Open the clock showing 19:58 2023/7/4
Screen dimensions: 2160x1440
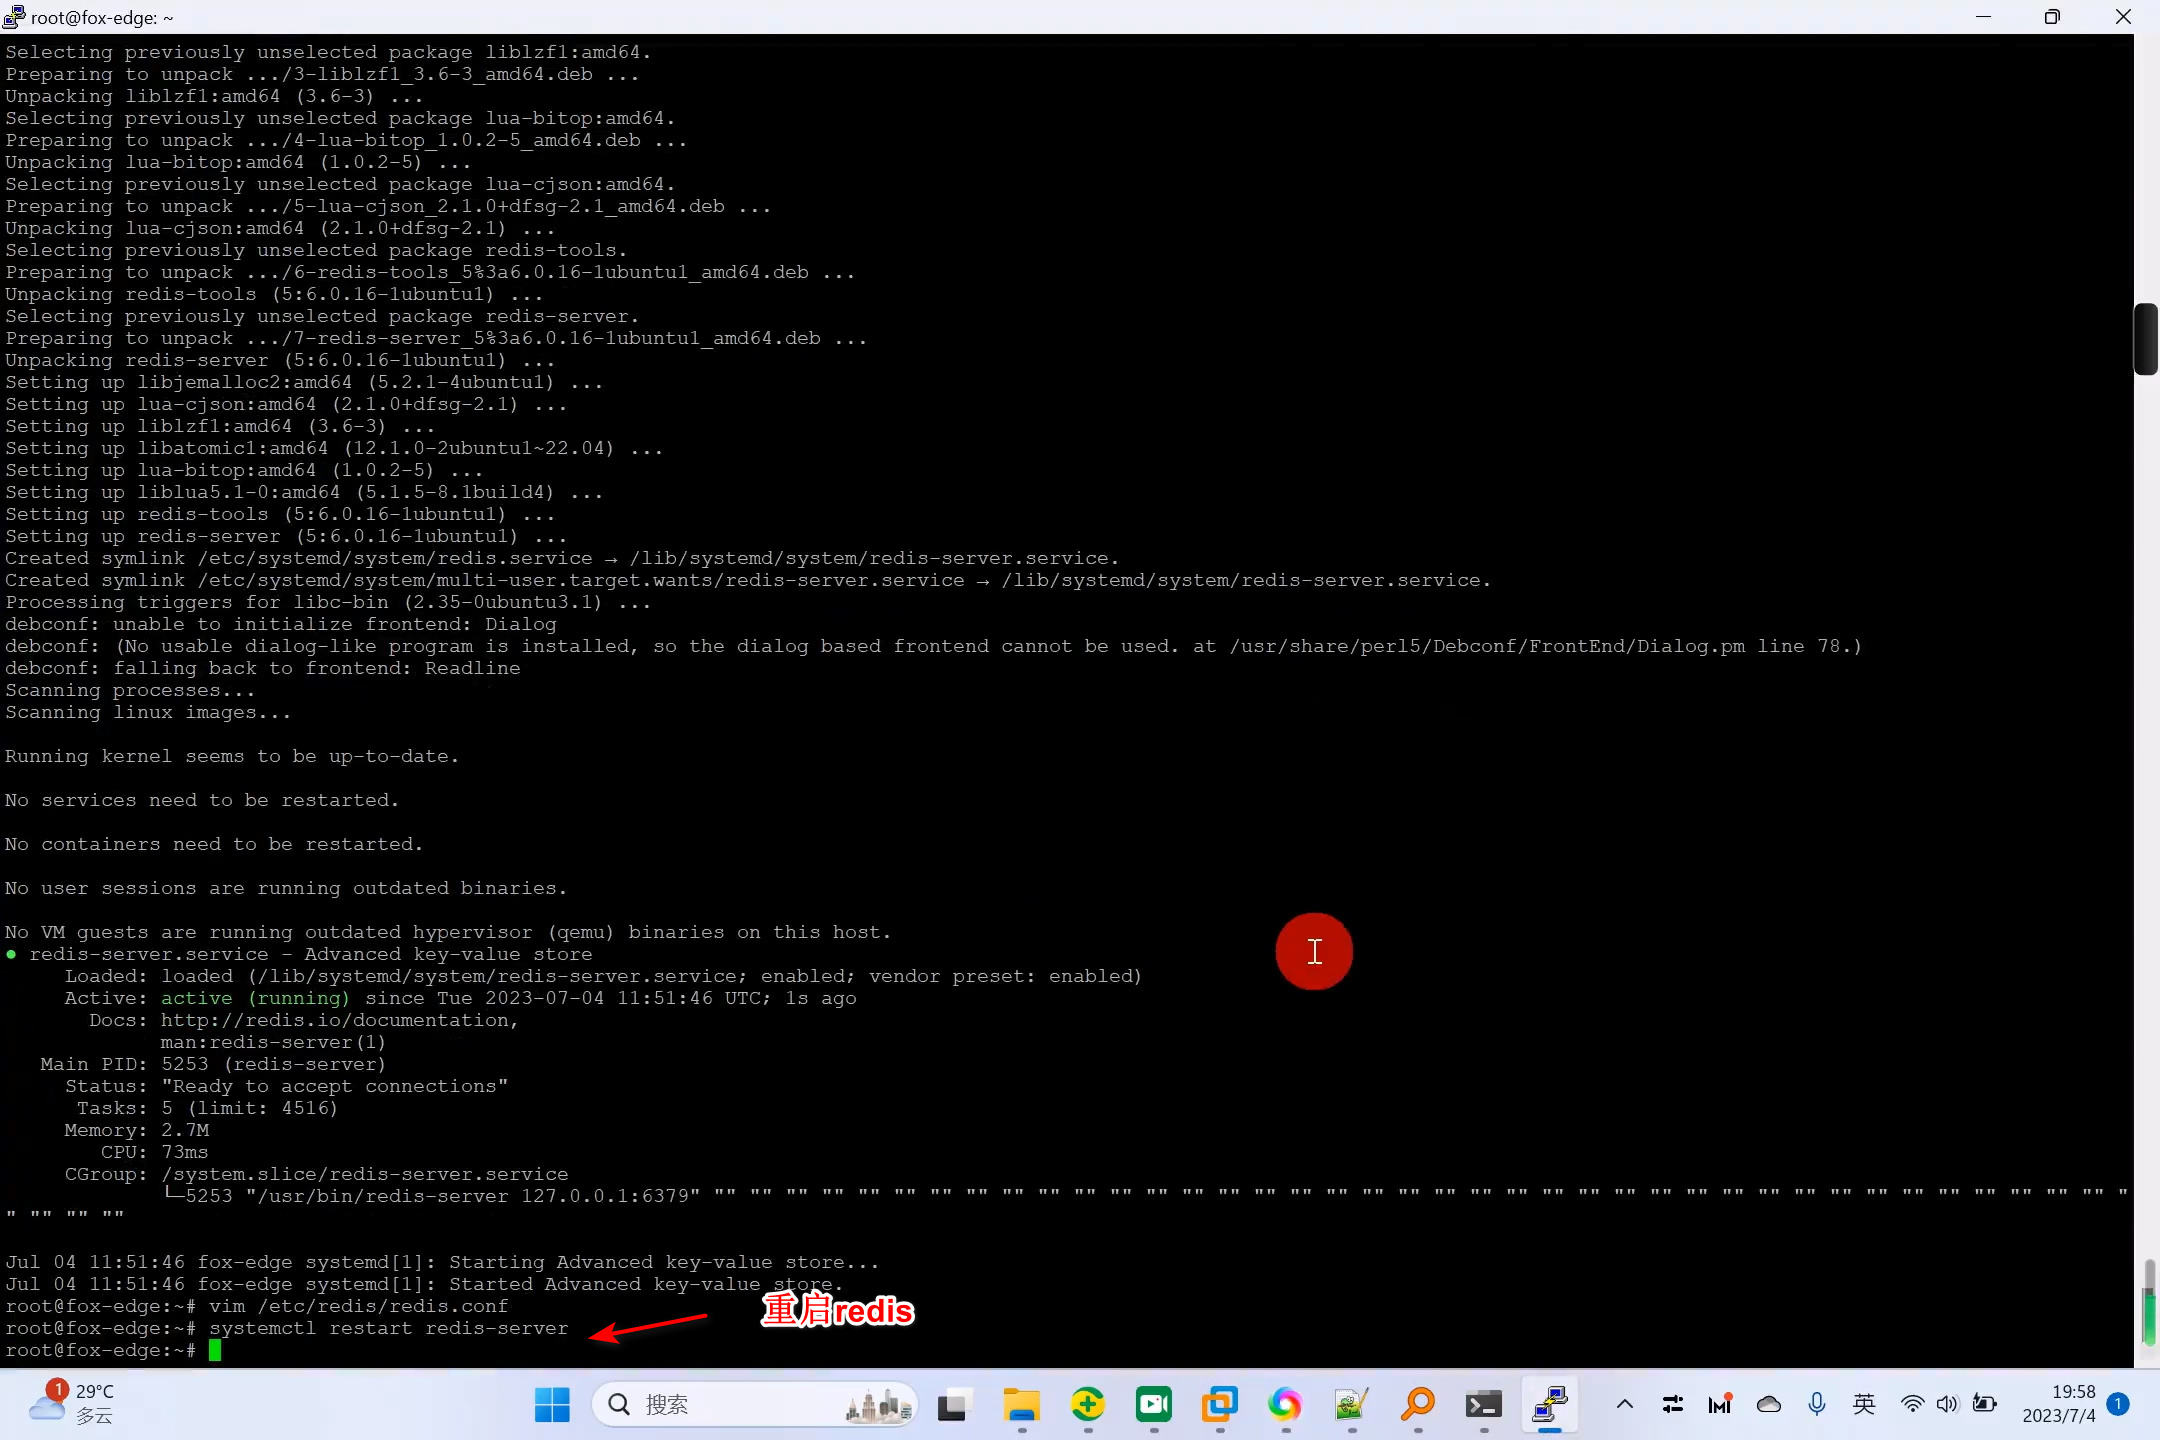(2058, 1404)
